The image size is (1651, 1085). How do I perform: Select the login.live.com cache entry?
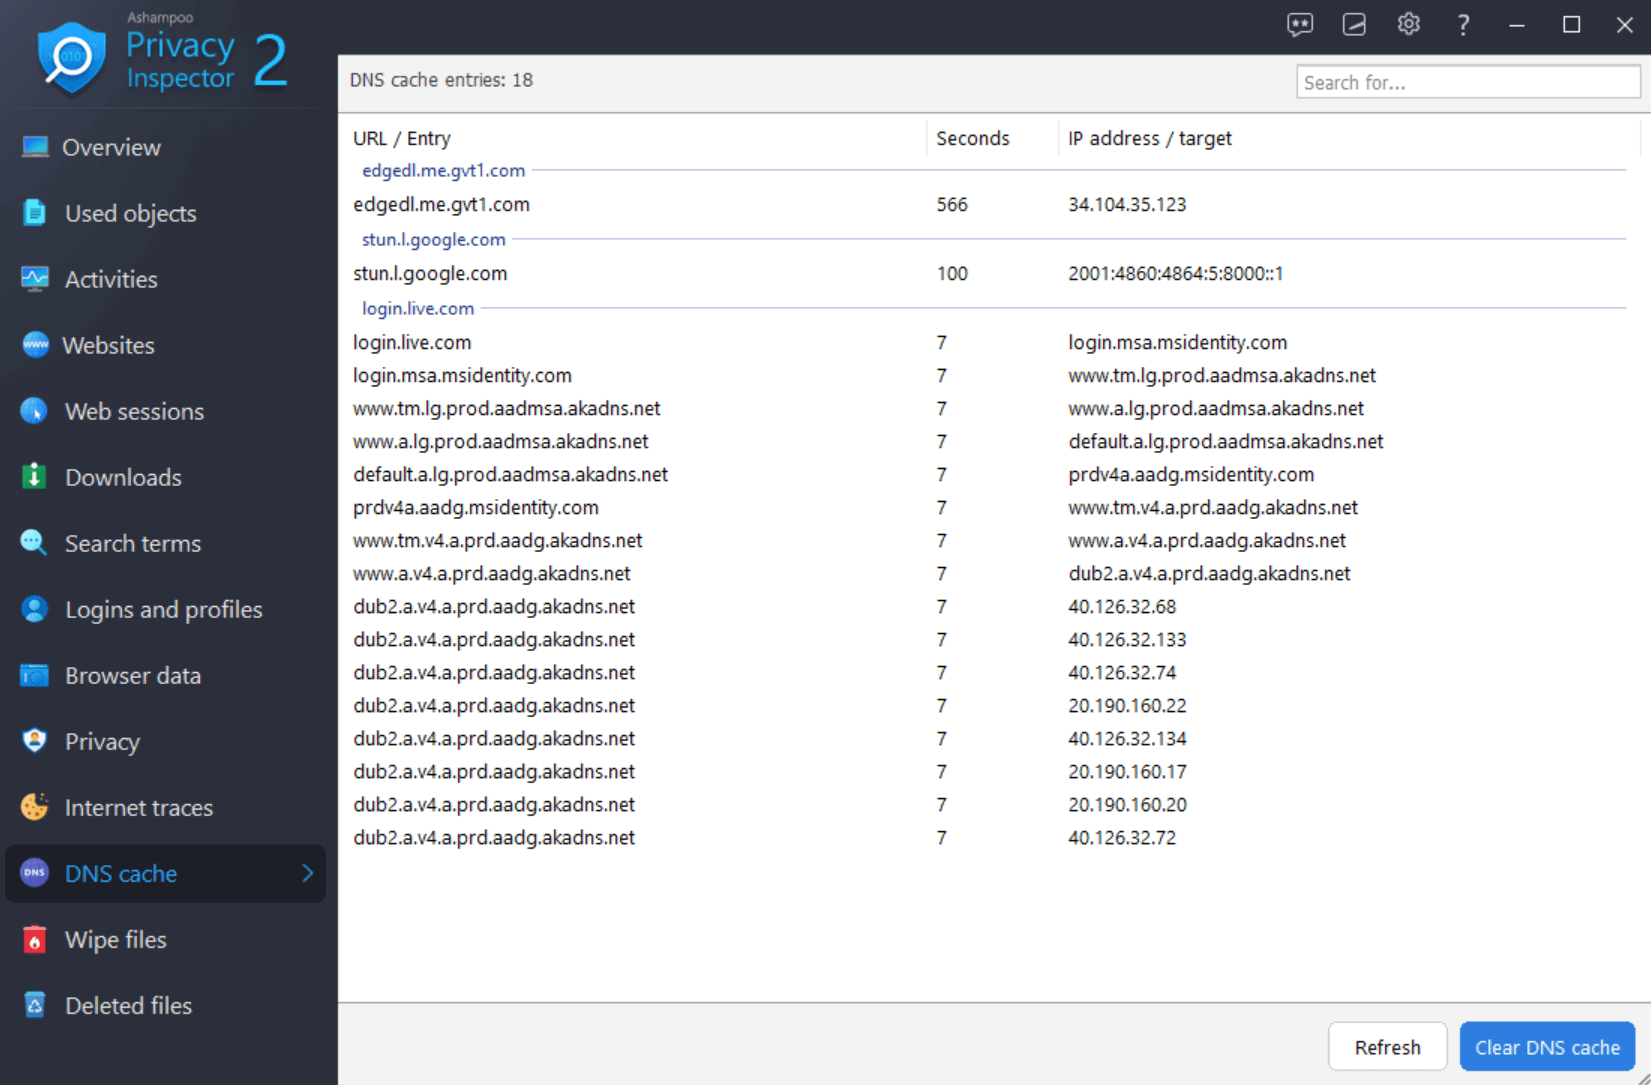[x=412, y=341]
